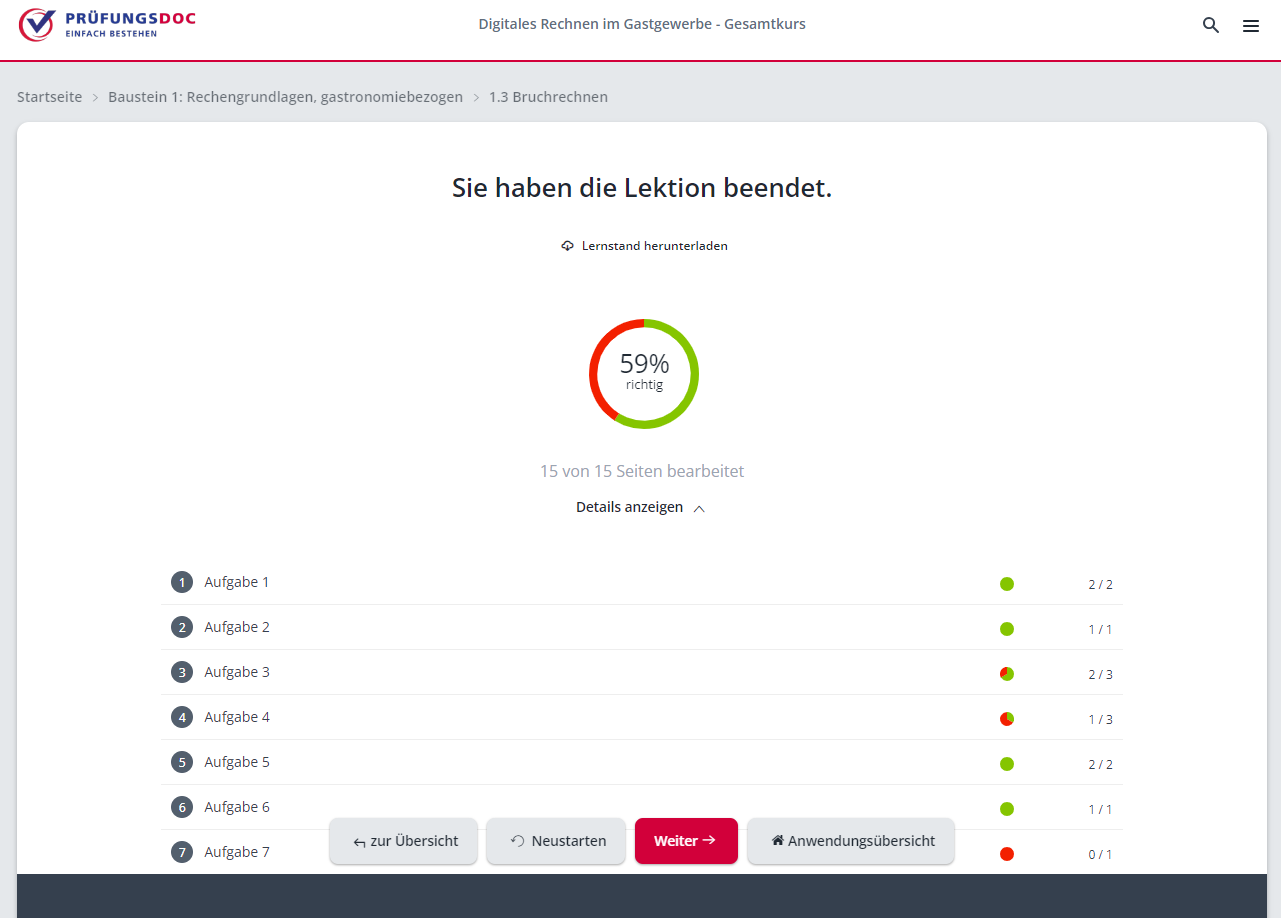The image size is (1281, 918).
Task: Click the cloud download icon
Action: tap(567, 246)
